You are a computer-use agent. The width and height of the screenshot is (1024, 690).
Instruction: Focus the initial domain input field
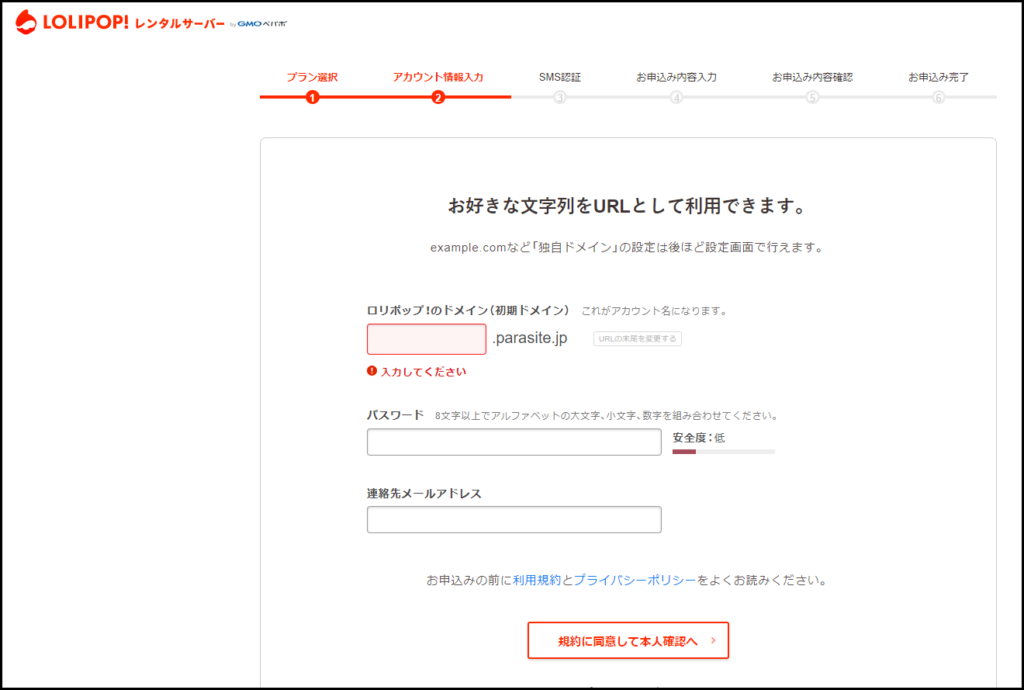(426, 339)
